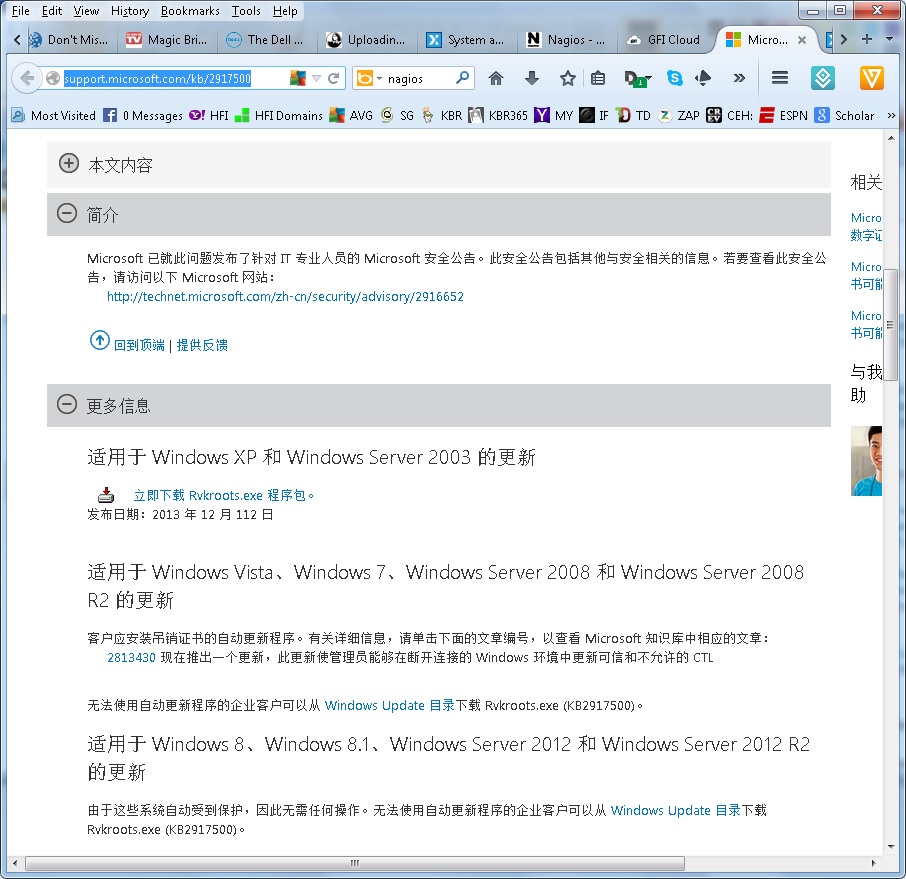Open the Downloads arrow icon

coord(532,78)
